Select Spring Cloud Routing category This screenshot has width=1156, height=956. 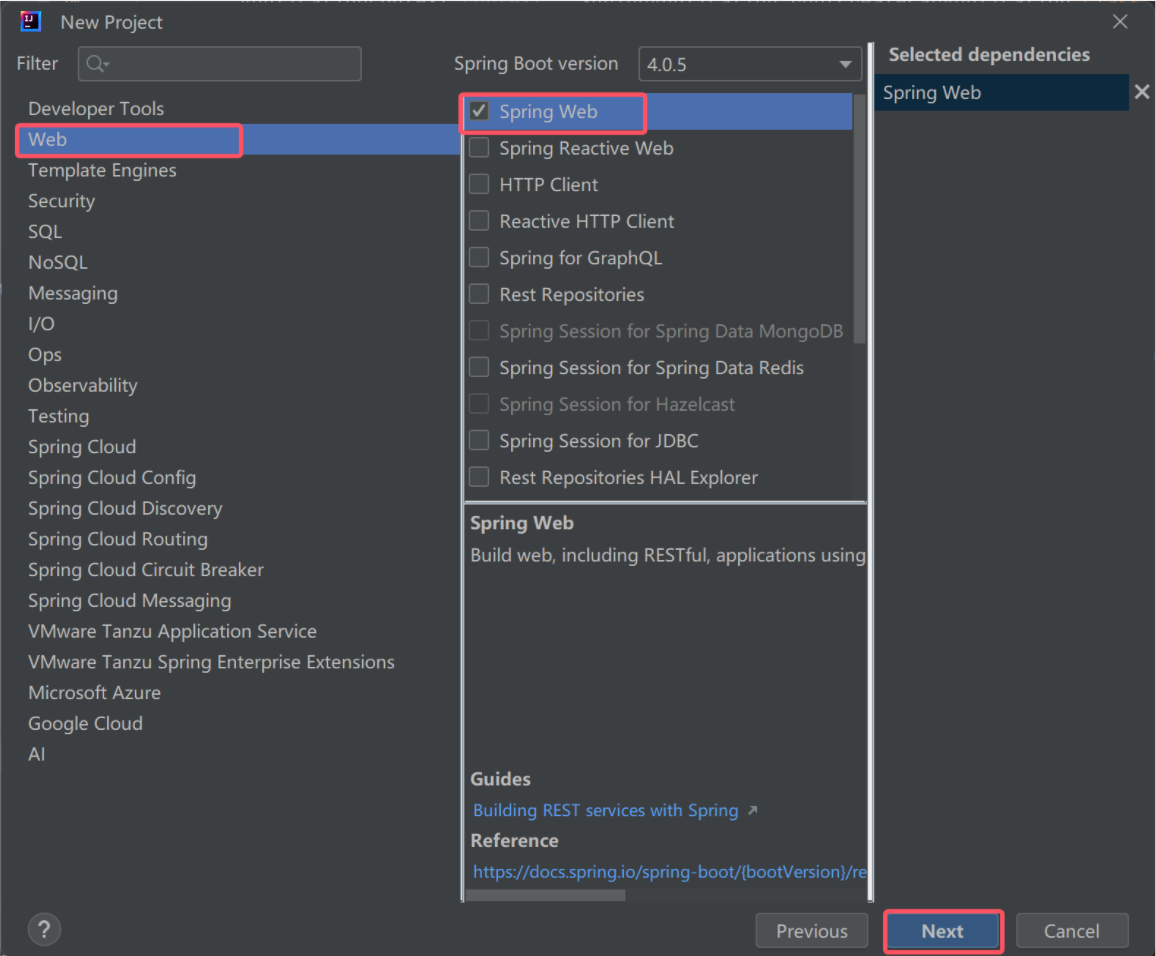click(117, 539)
